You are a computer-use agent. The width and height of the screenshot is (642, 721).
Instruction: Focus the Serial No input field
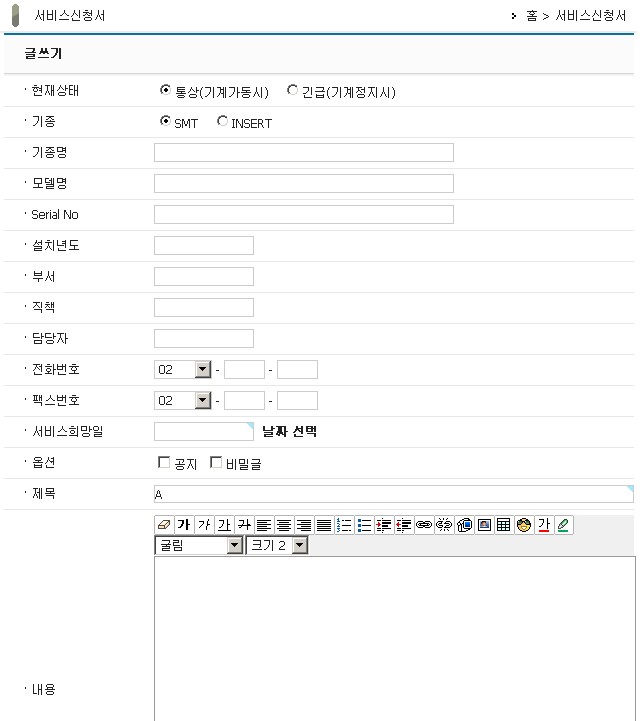[x=304, y=215]
